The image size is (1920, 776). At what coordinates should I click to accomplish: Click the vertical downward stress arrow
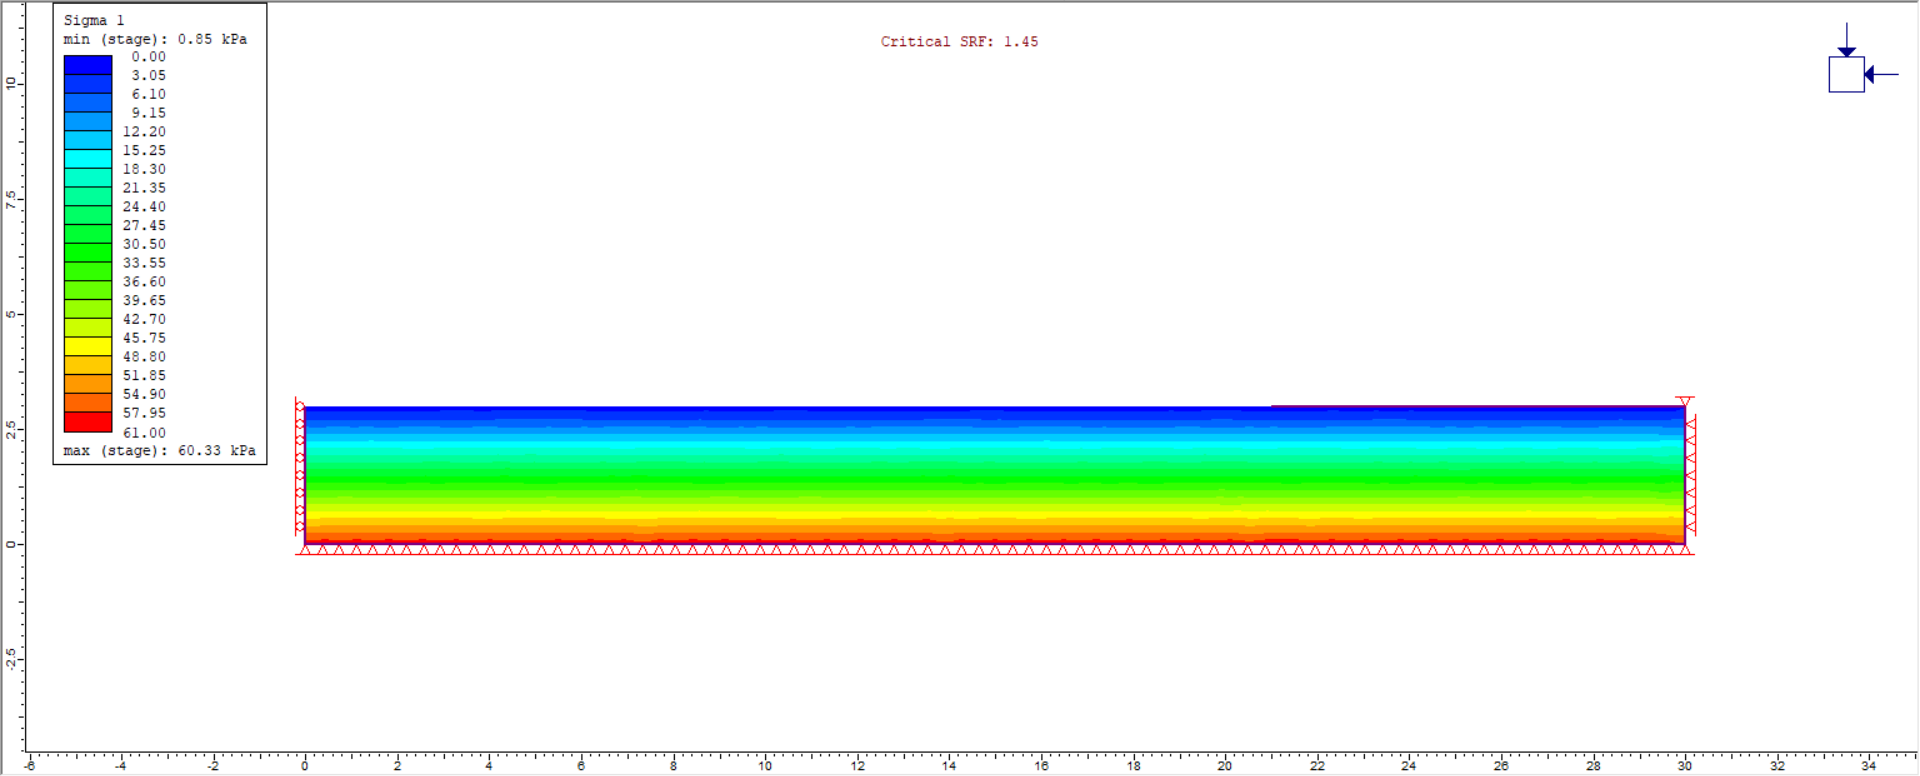[x=1846, y=40]
